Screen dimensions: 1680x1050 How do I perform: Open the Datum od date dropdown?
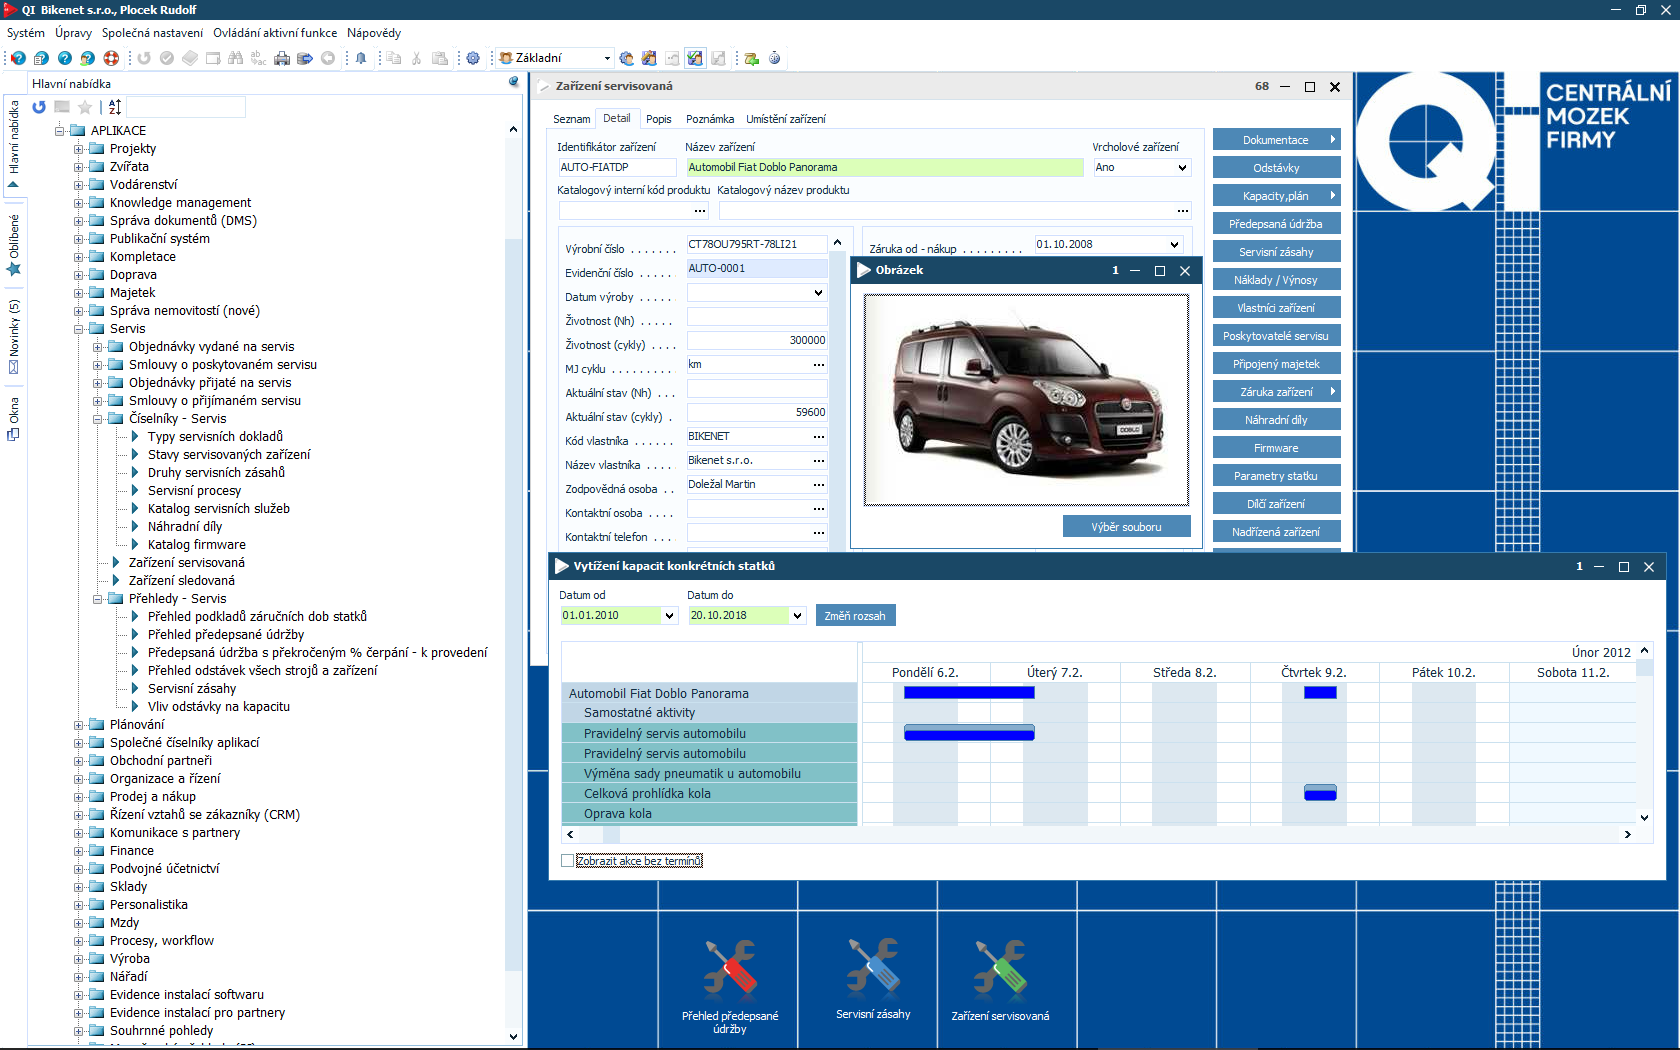(670, 616)
